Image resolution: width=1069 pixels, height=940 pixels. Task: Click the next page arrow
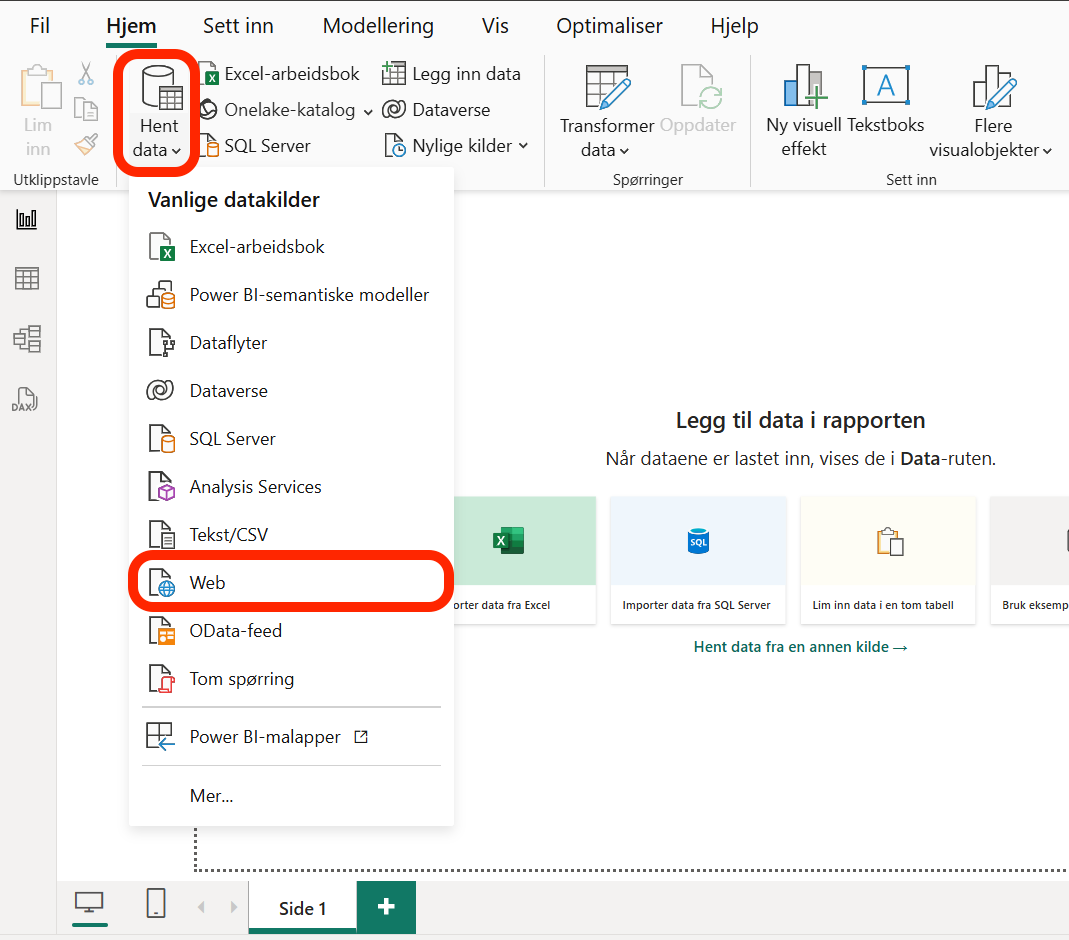(234, 907)
